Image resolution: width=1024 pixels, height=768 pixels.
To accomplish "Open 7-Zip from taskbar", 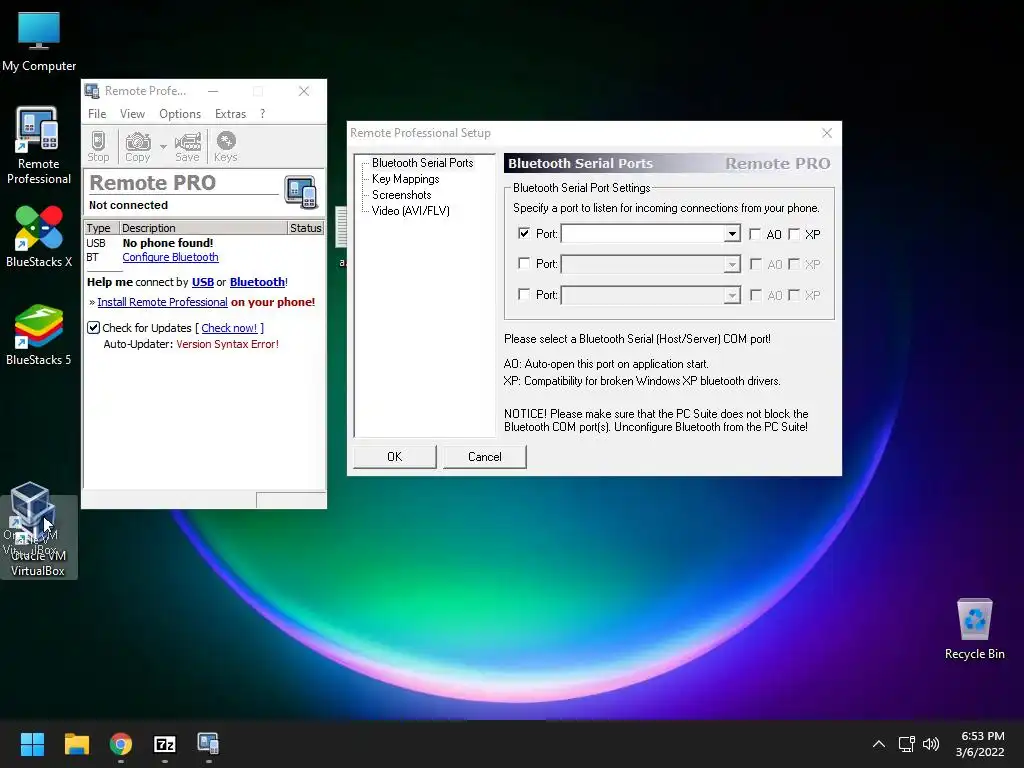I will (165, 744).
